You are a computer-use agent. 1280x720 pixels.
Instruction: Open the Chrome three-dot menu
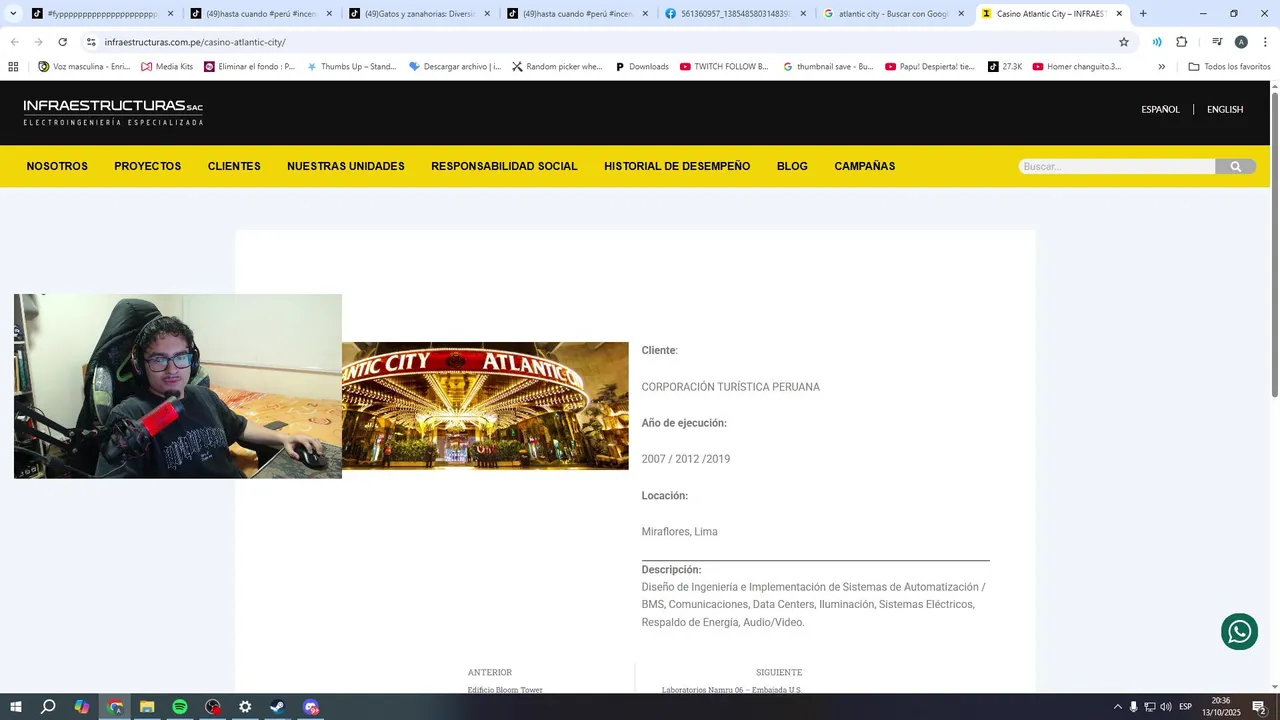(1266, 42)
